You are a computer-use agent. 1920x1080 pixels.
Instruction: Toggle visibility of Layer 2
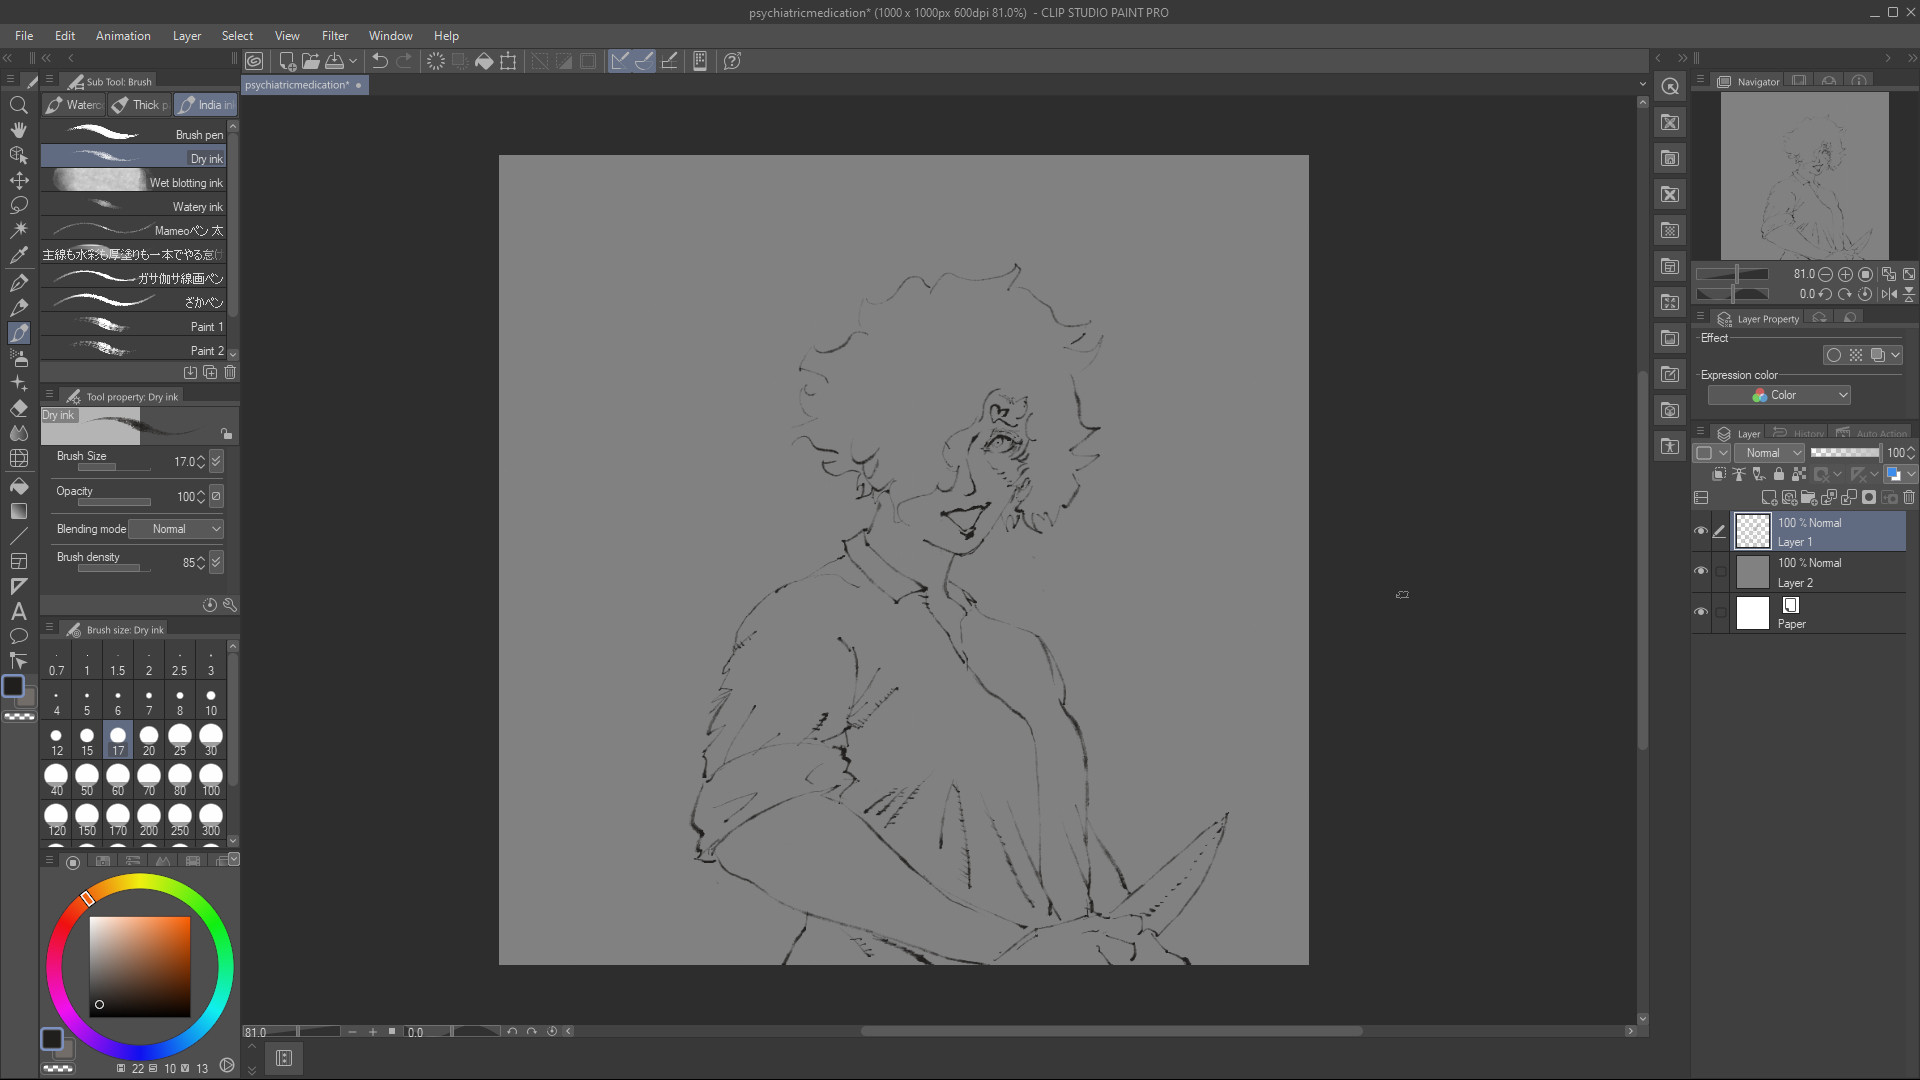tap(1701, 571)
